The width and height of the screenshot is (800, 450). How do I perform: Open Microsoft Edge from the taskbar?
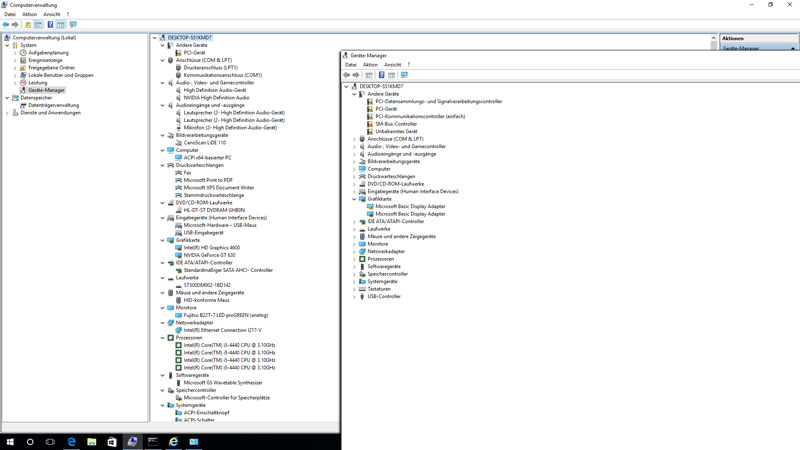[x=71, y=441]
